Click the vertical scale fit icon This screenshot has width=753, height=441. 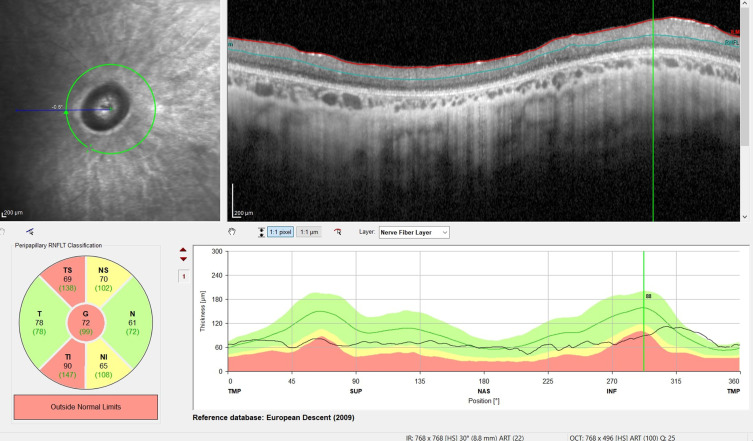tap(262, 231)
